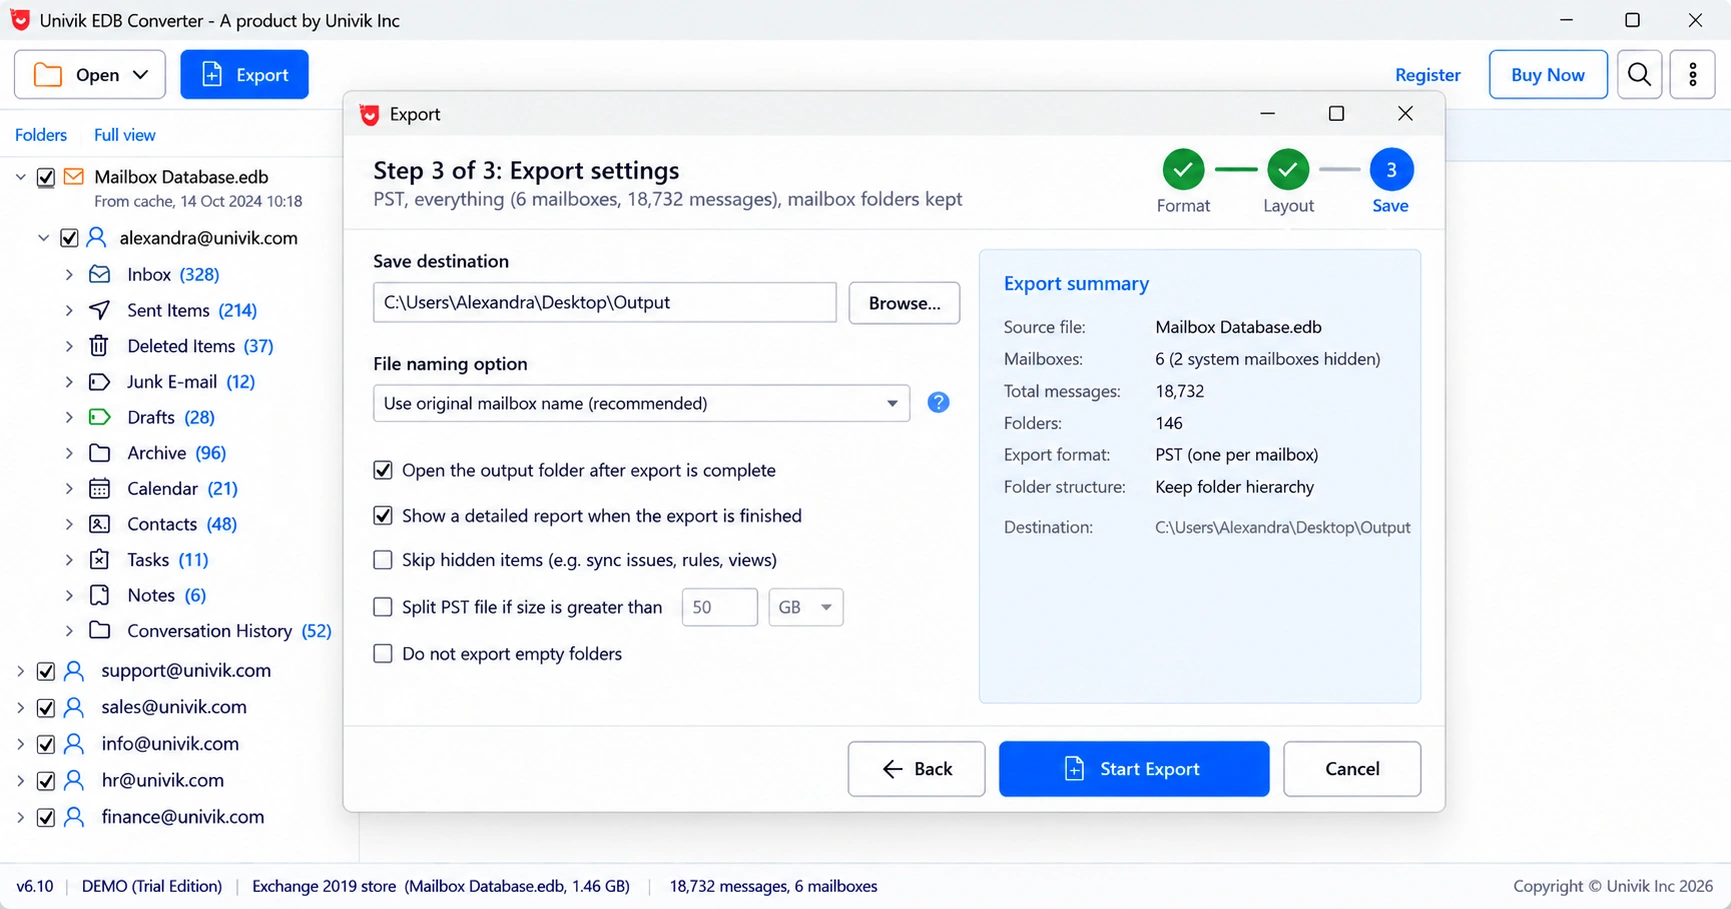1731x909 pixels.
Task: Click Cancel in the Export dialog
Action: click(x=1352, y=769)
